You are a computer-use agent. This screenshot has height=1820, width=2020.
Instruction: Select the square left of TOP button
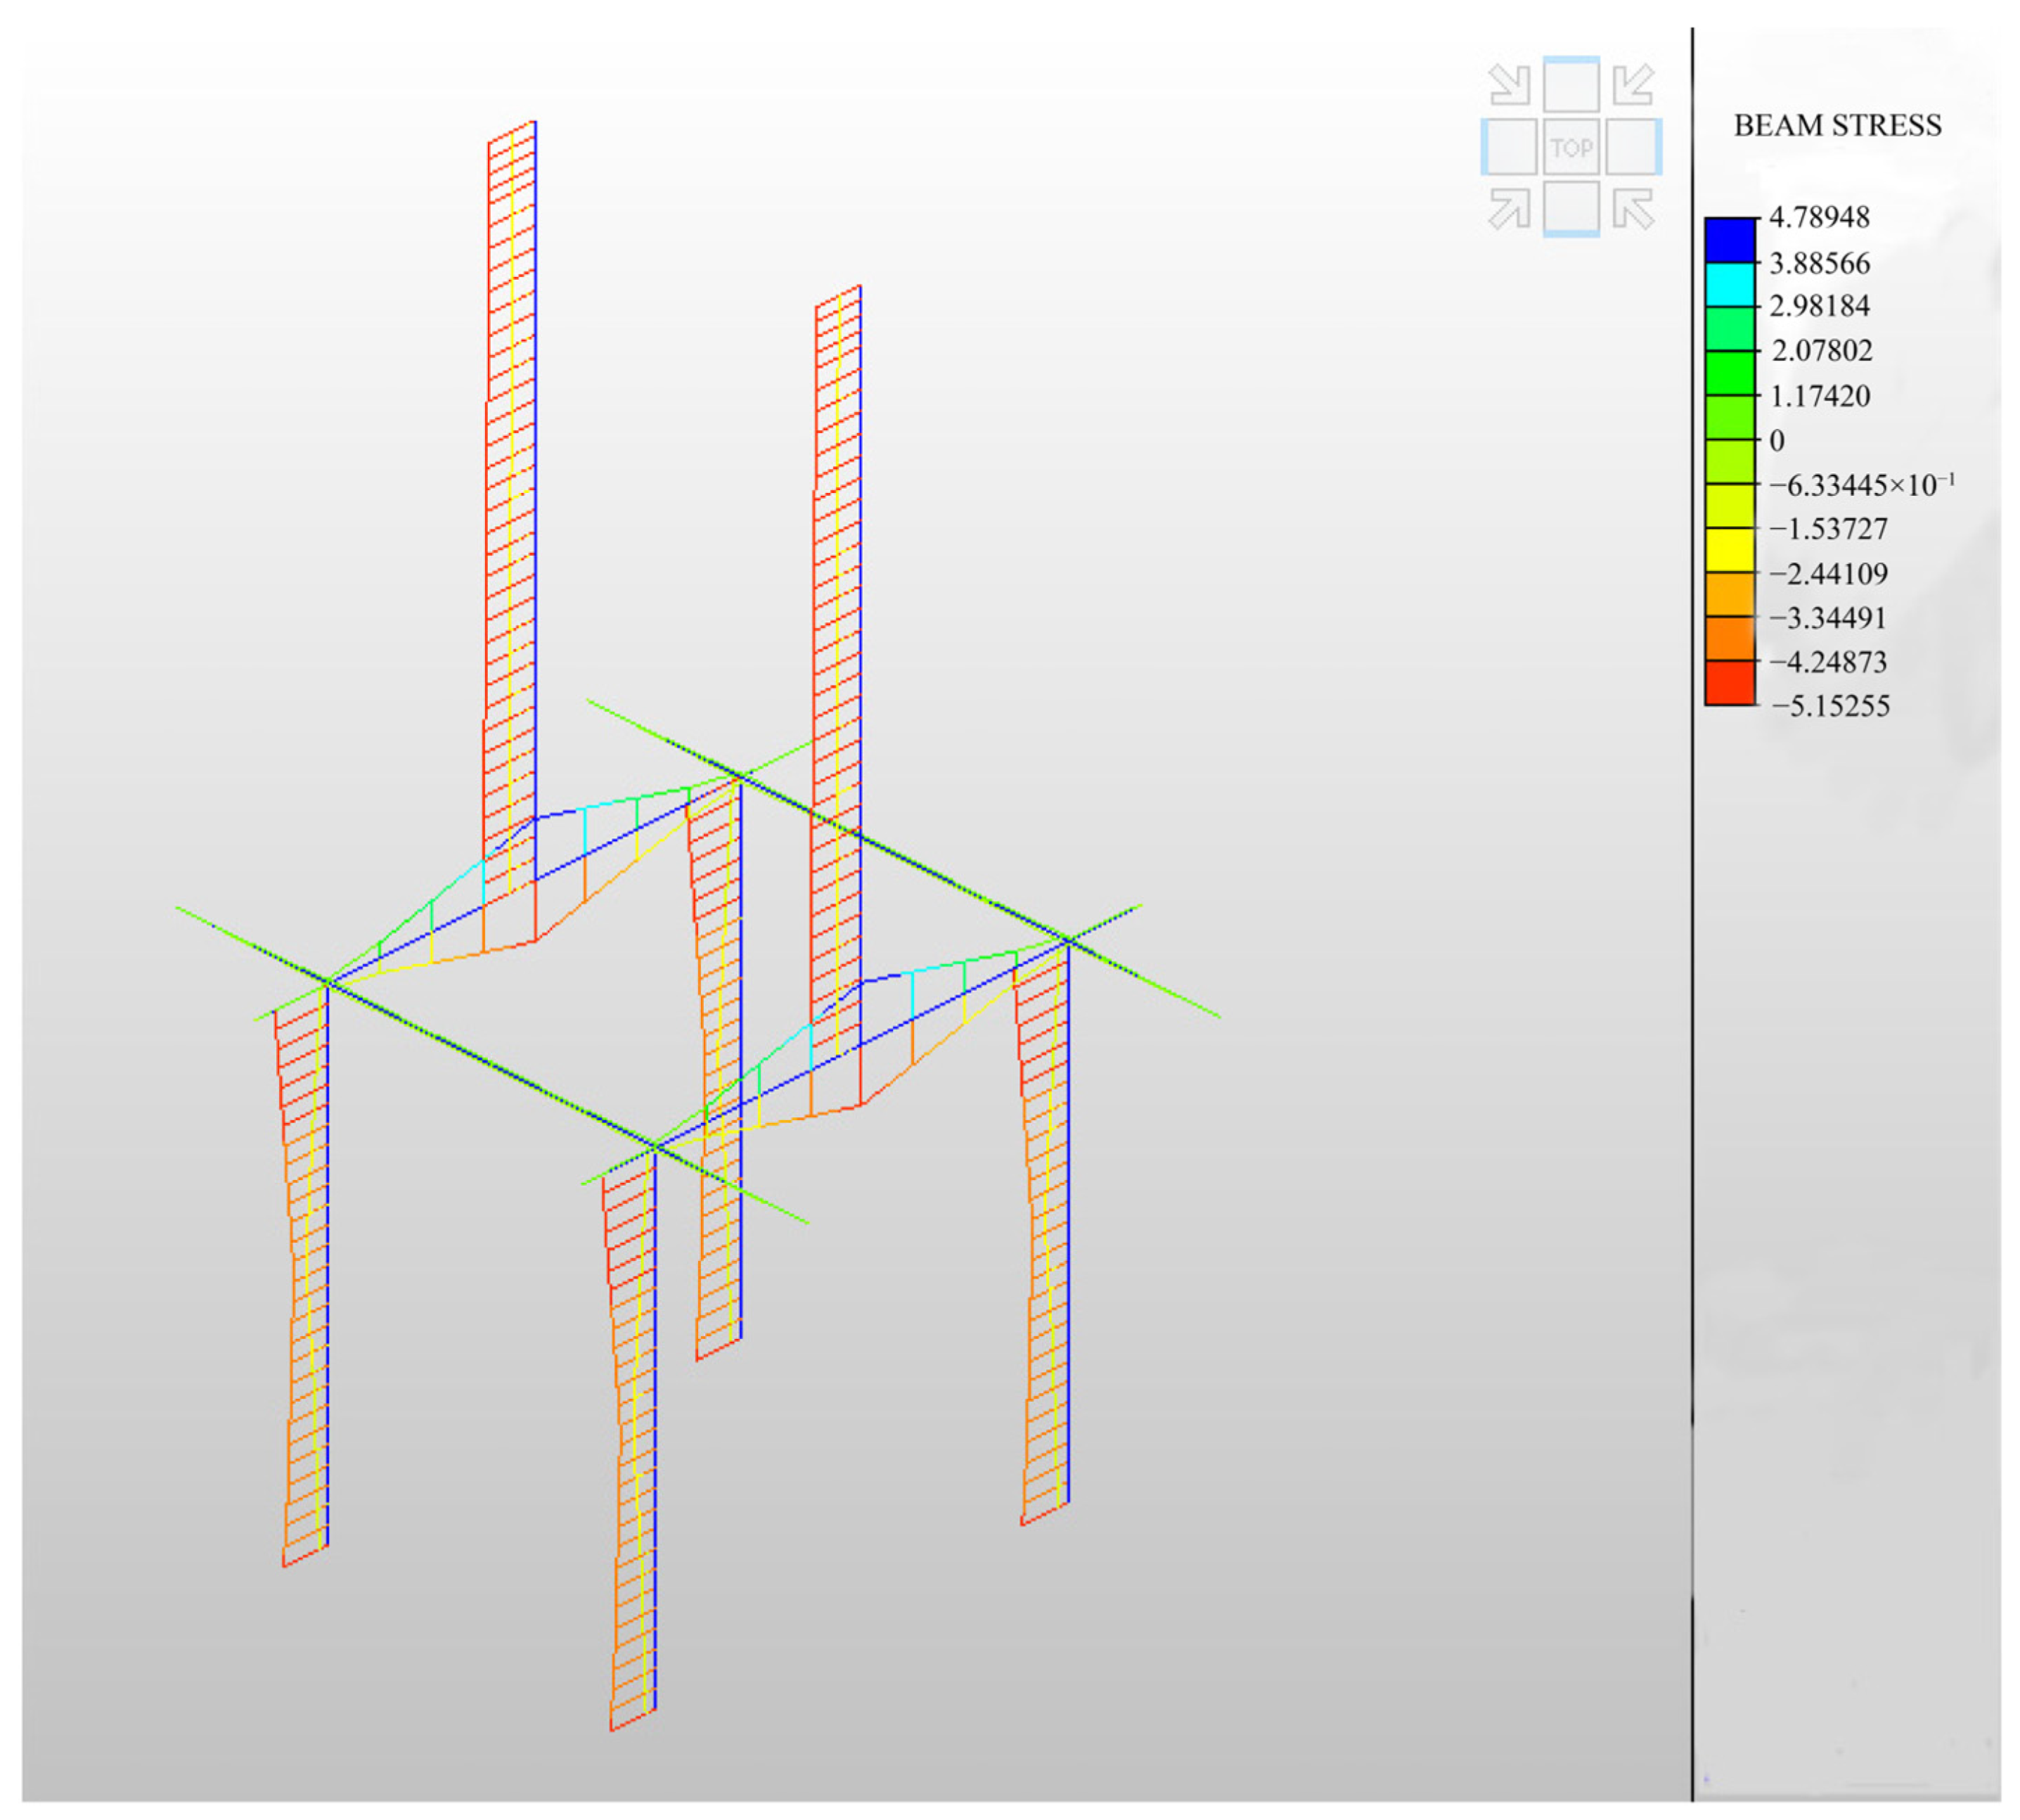click(x=1509, y=148)
